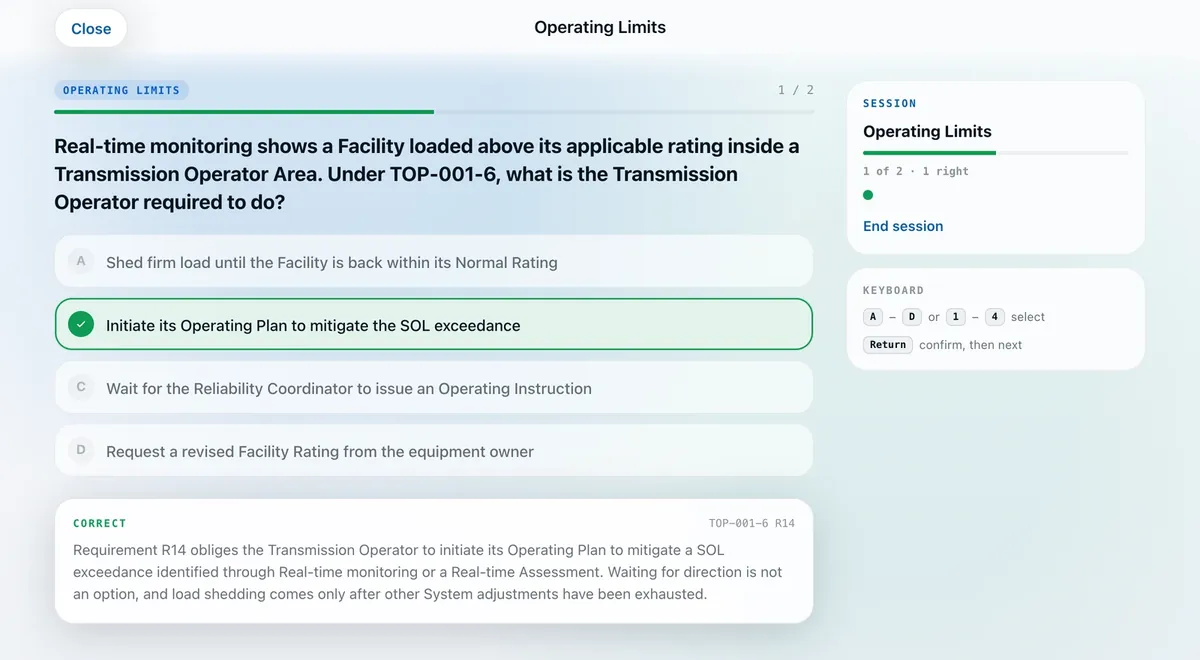The image size is (1200, 660).
Task: Pick answer D Request a revised Facility Rating
Action: (434, 451)
